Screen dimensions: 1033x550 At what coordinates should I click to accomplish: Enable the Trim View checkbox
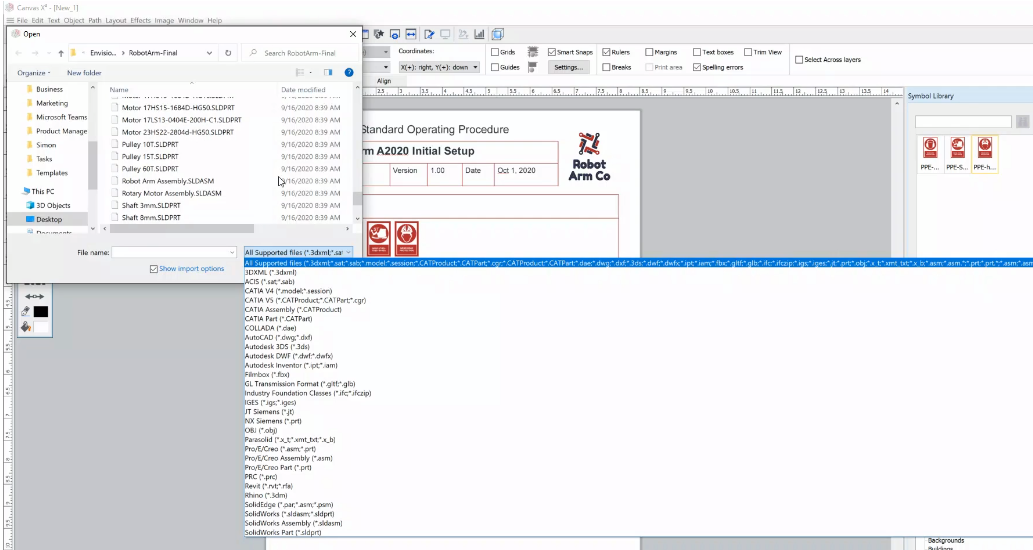748,52
